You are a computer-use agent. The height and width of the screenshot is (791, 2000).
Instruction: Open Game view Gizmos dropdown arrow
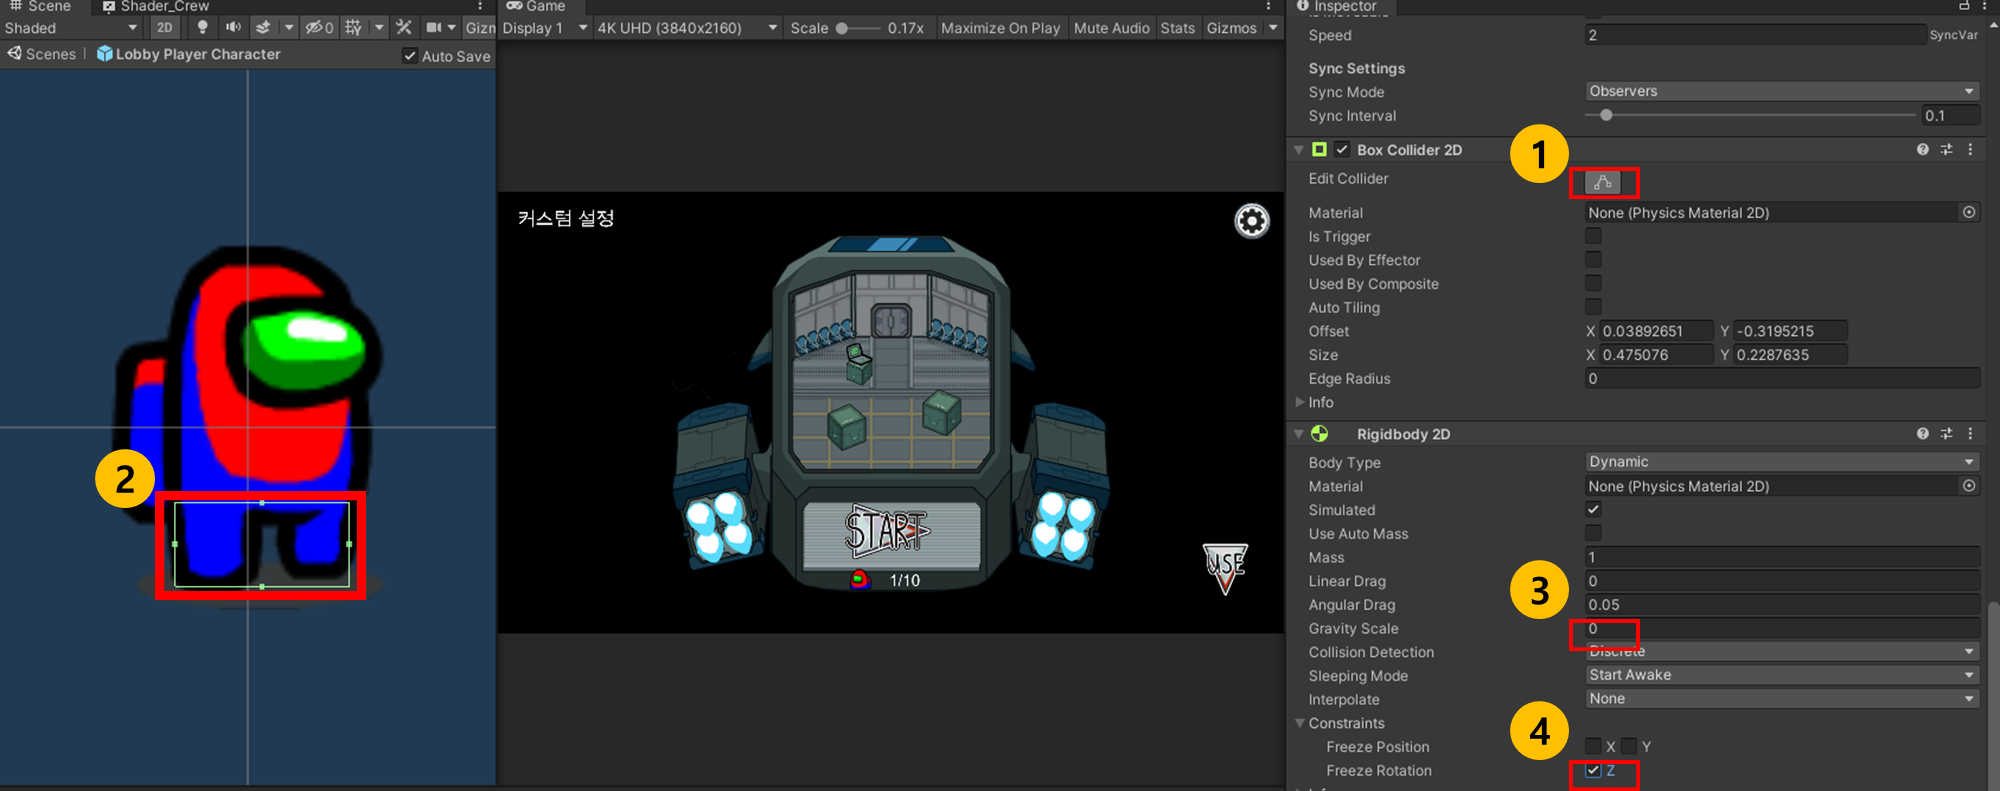click(1273, 28)
